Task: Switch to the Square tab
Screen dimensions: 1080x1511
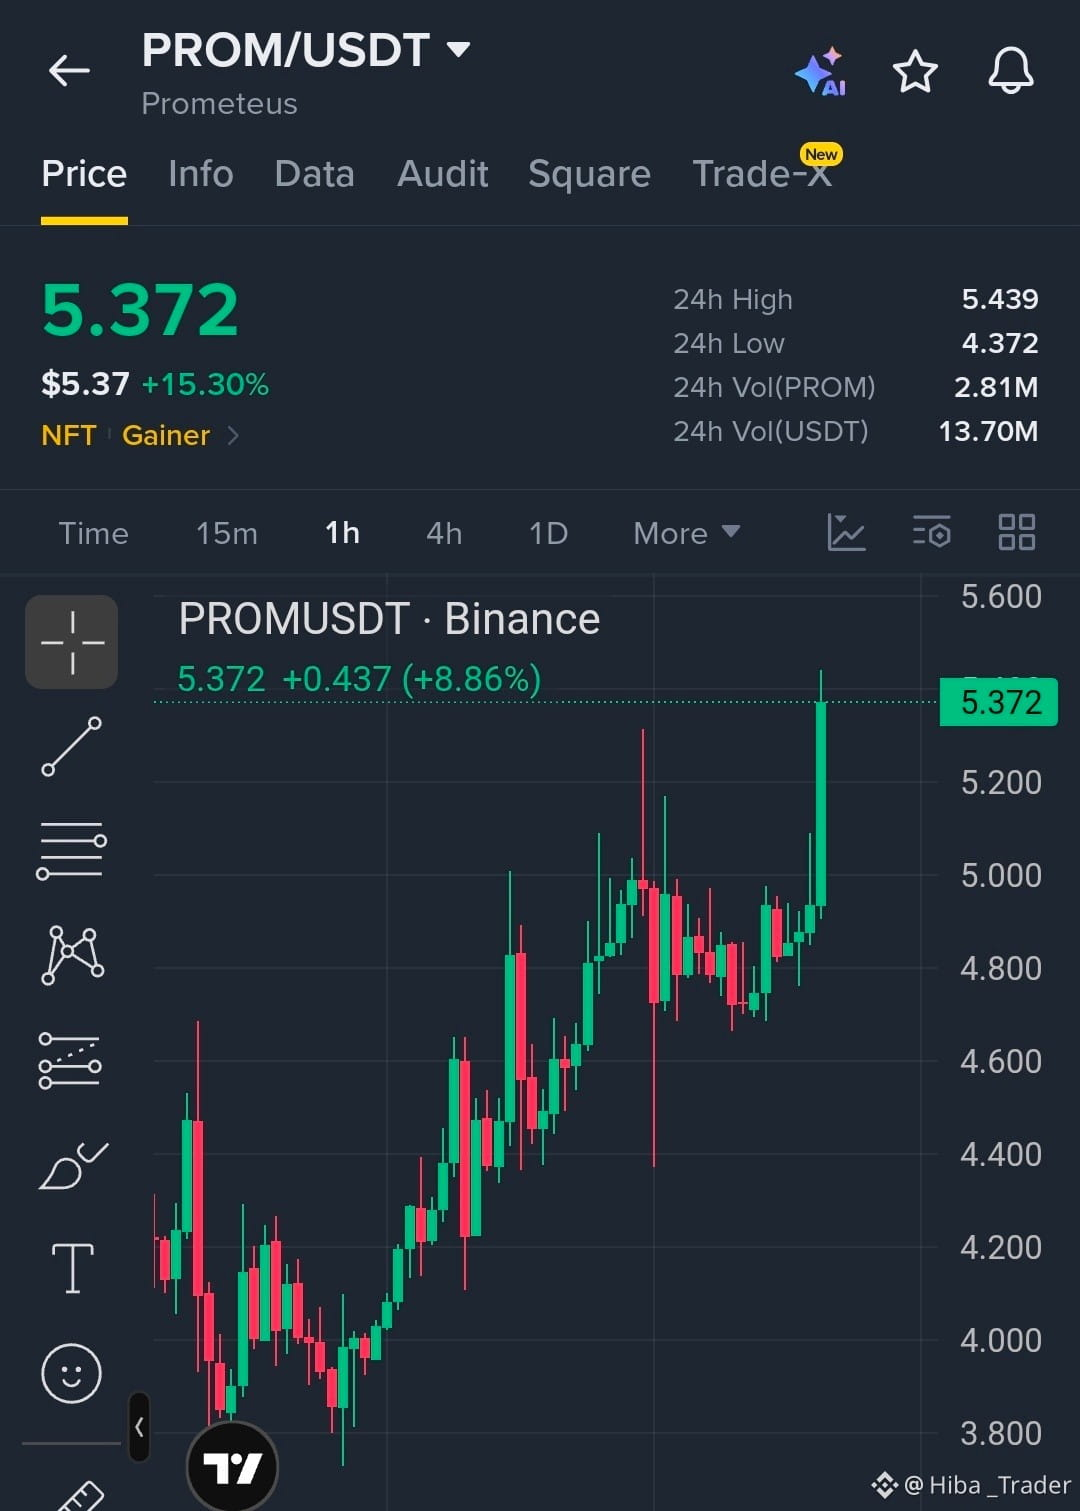Action: (x=589, y=174)
